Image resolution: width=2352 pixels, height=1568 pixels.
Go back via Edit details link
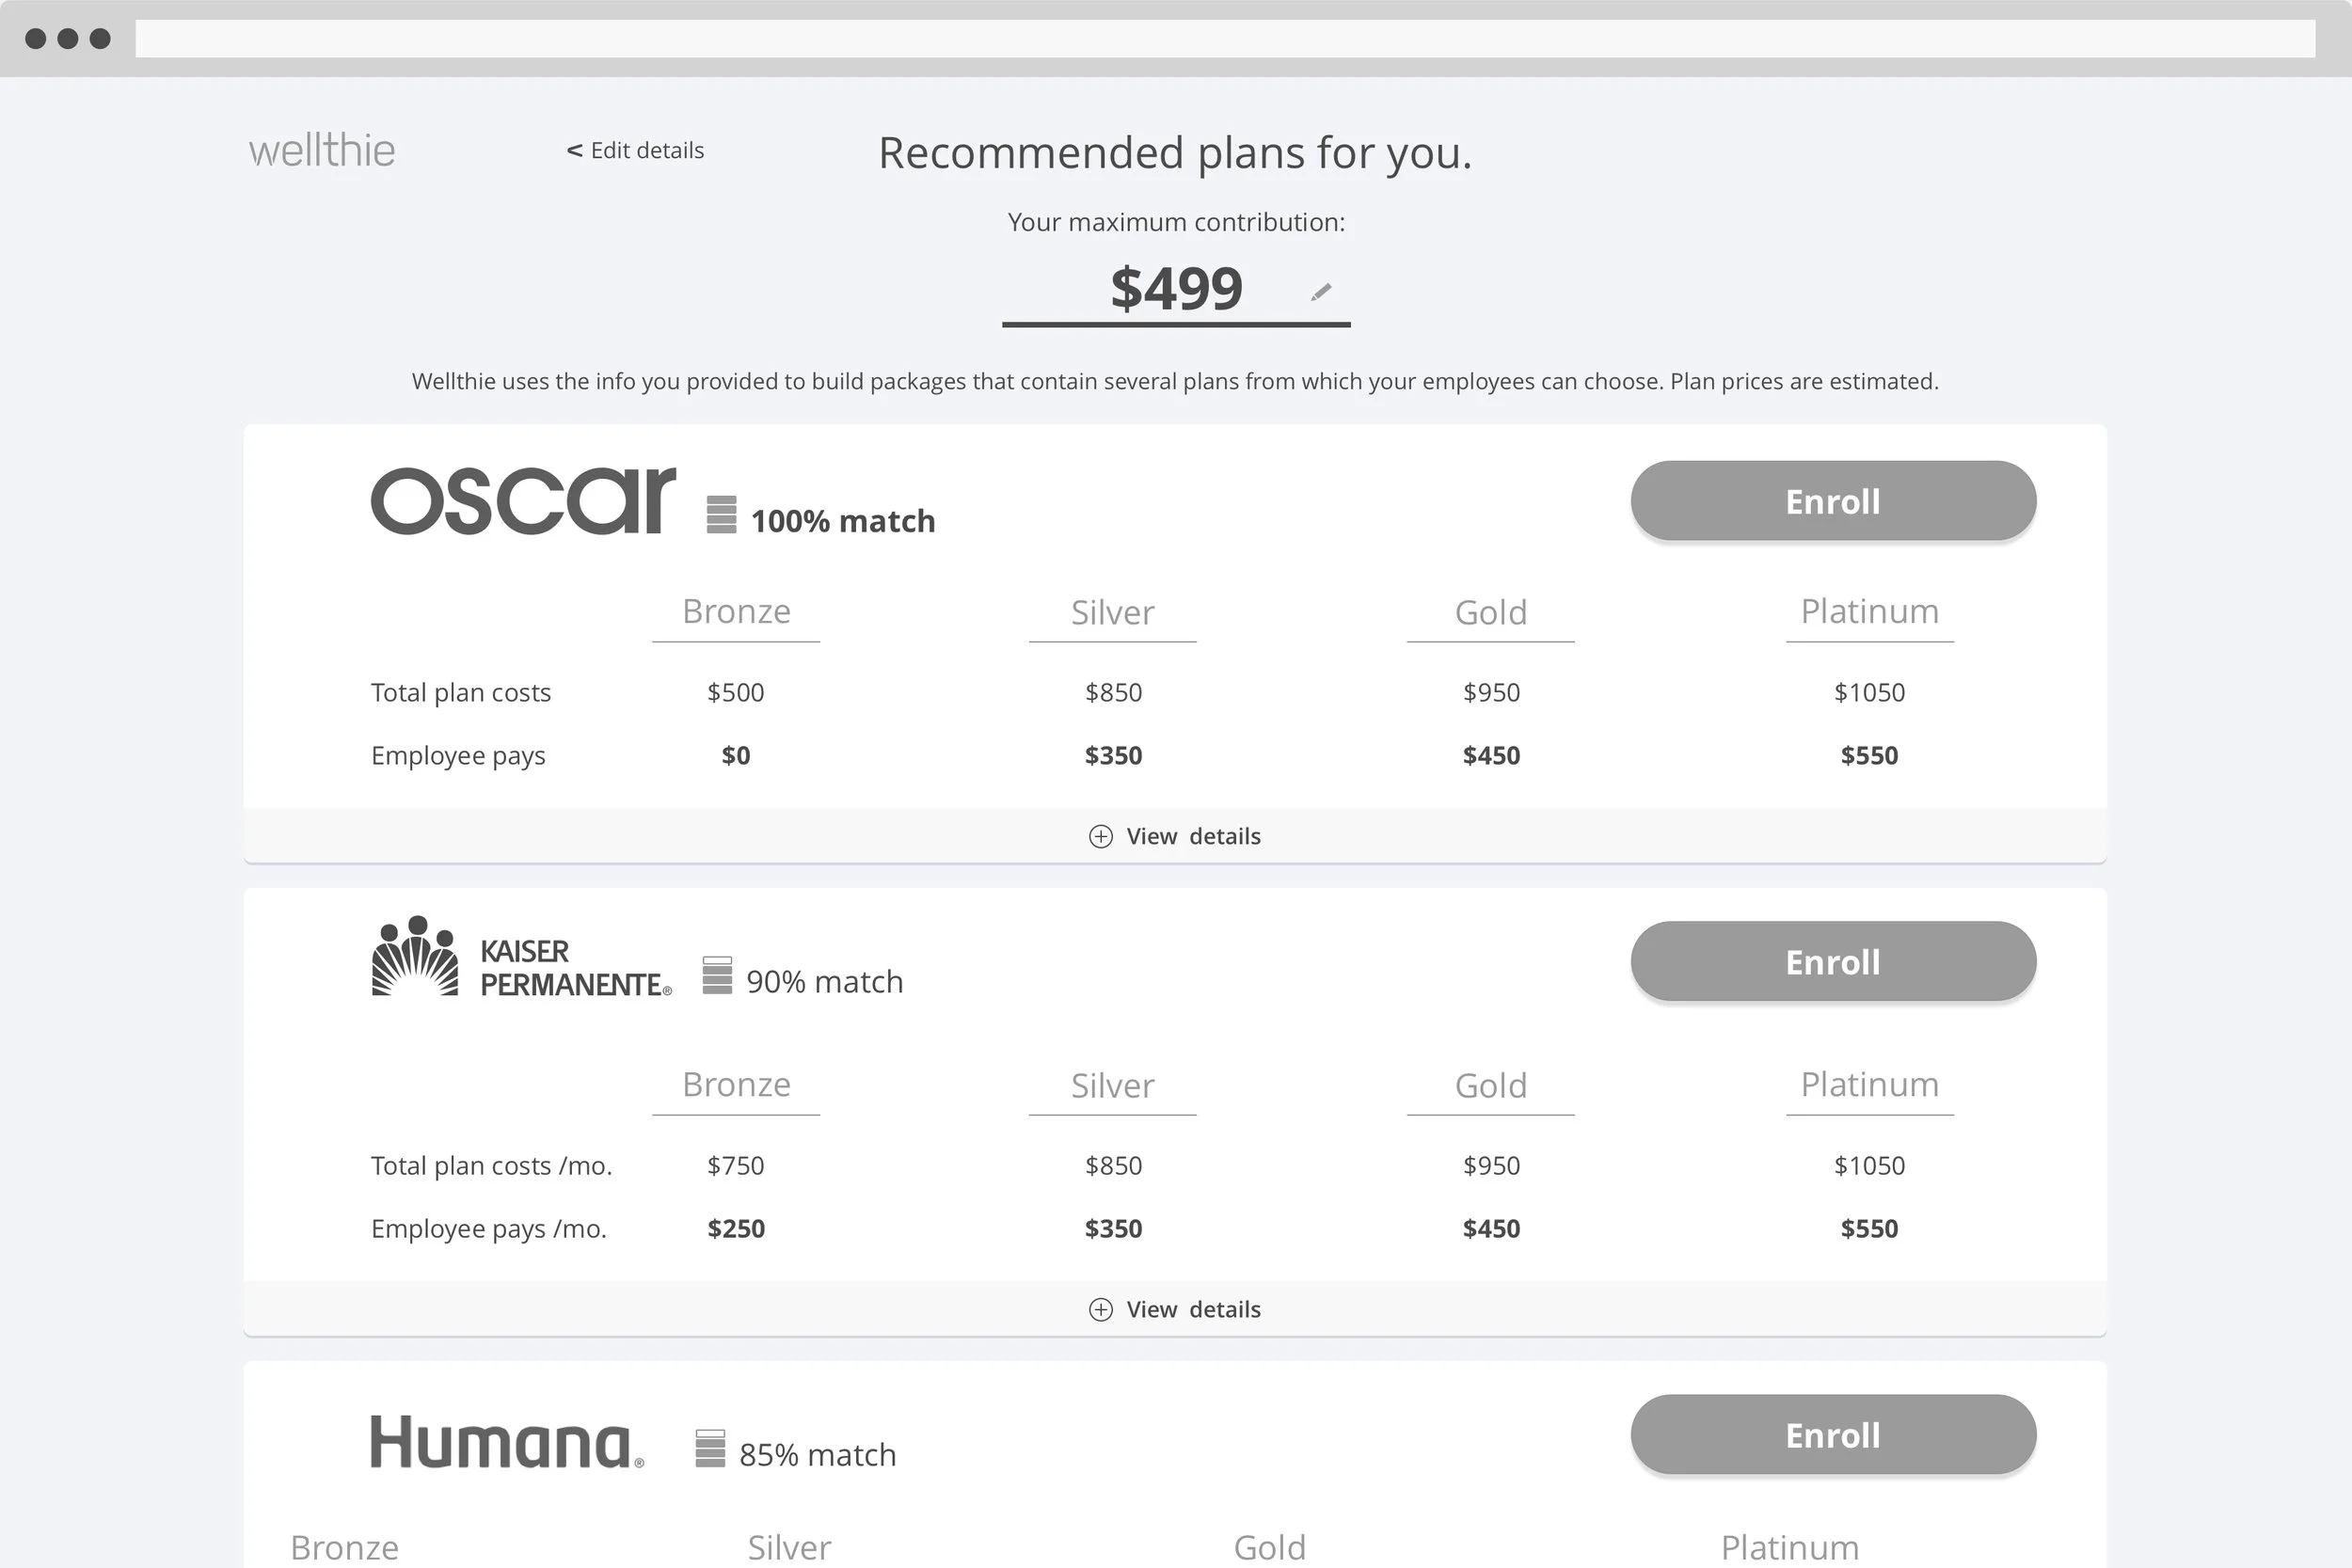(636, 150)
